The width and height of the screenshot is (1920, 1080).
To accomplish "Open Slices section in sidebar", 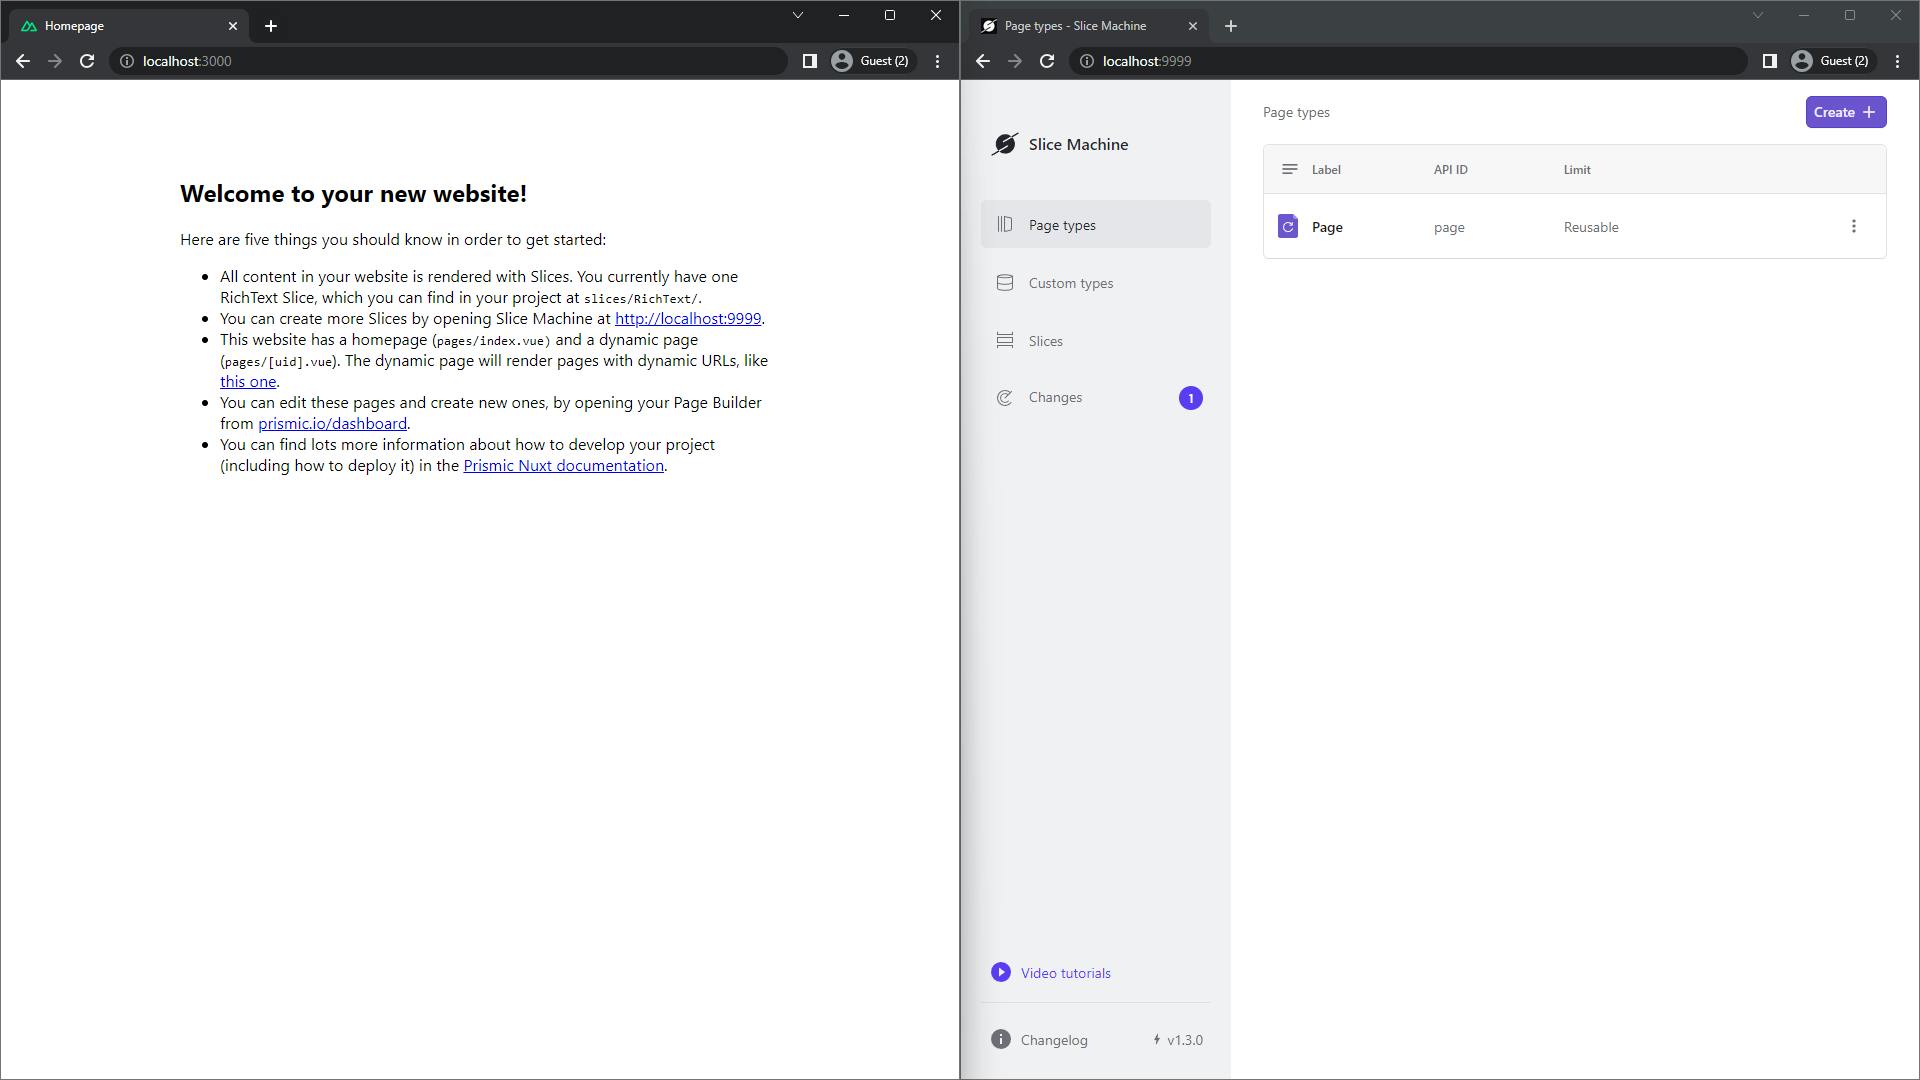I will point(1046,342).
